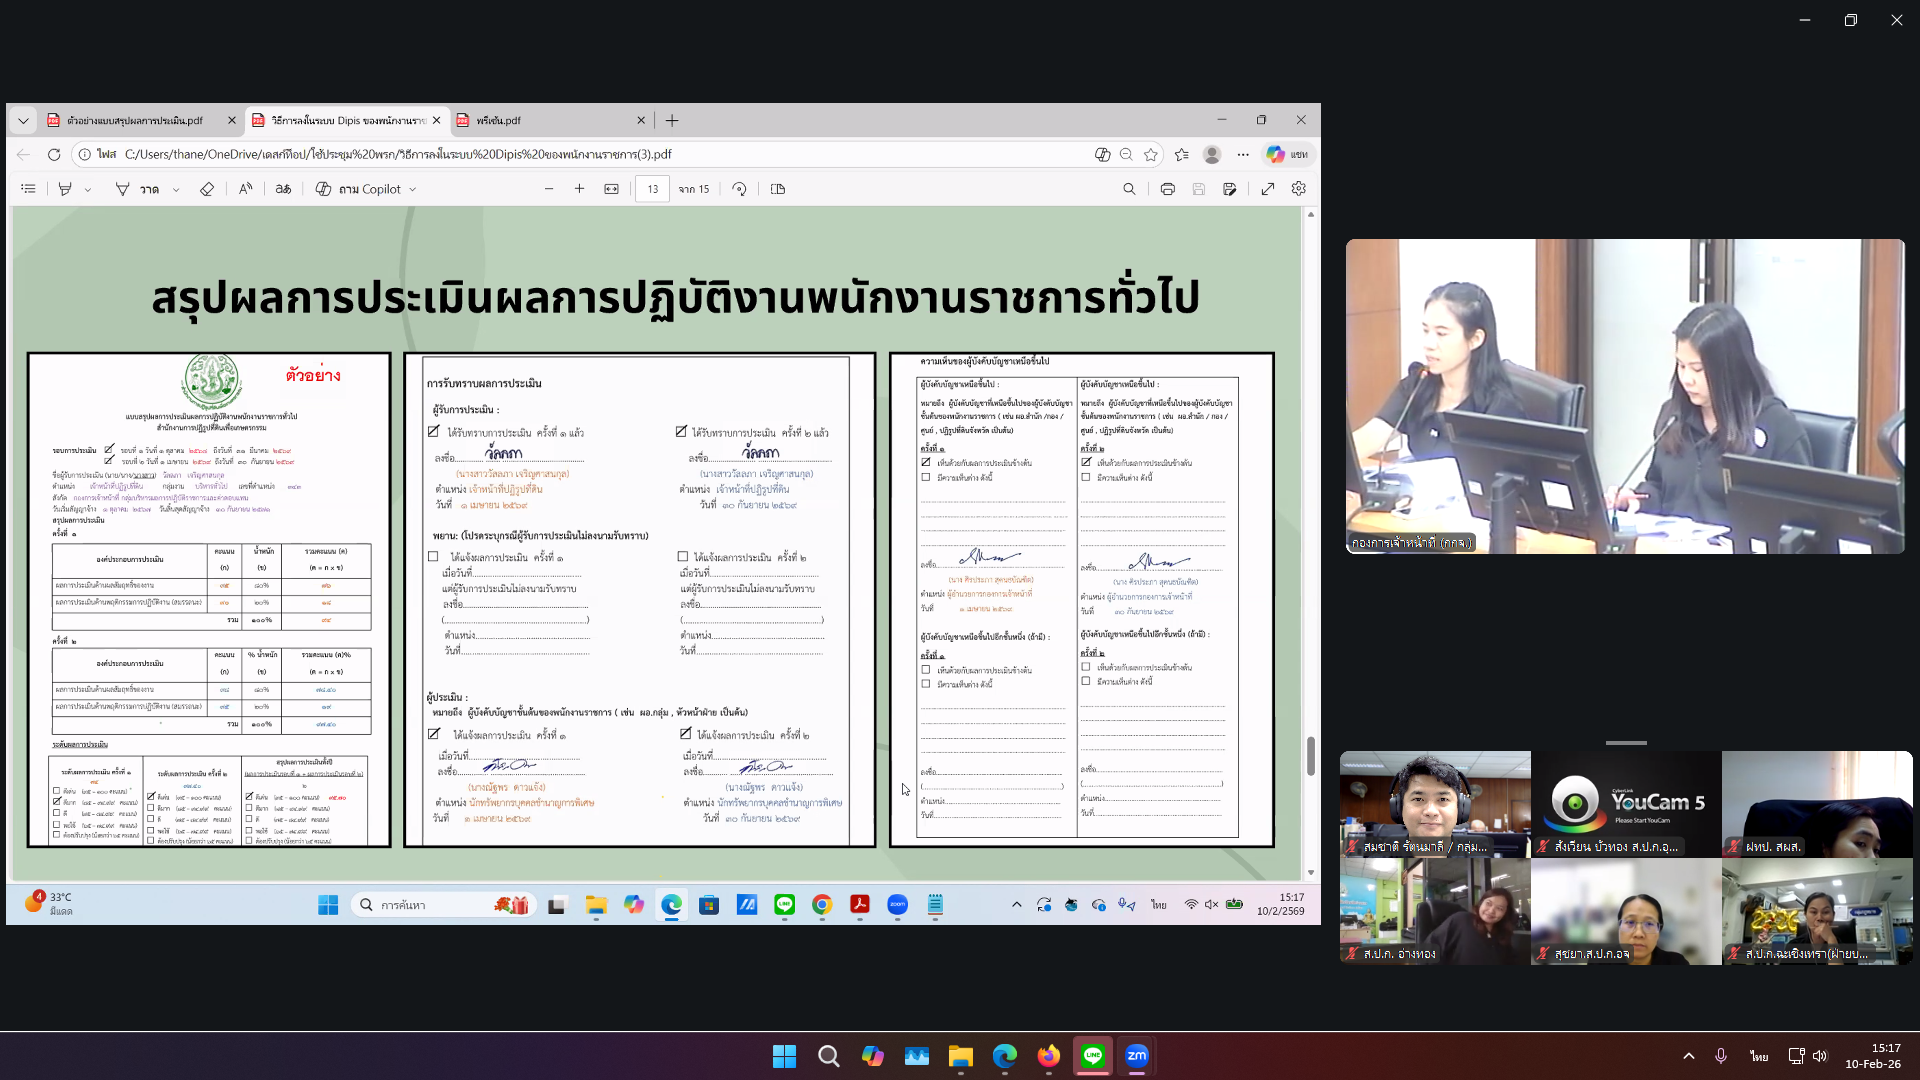This screenshot has height=1080, width=1920.
Task: Open search within the PDF
Action: (1129, 188)
